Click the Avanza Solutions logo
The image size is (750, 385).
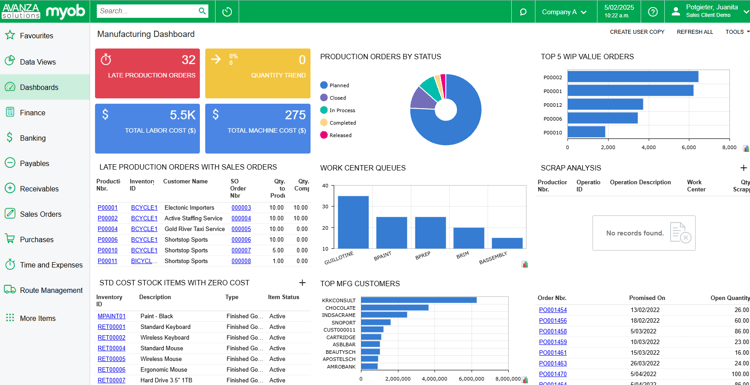pos(21,11)
